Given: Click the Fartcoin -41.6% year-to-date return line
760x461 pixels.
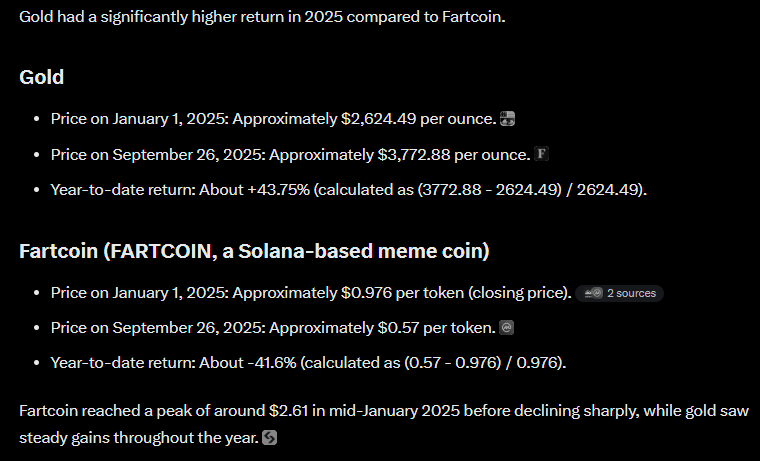Looking at the screenshot, I should (x=308, y=363).
